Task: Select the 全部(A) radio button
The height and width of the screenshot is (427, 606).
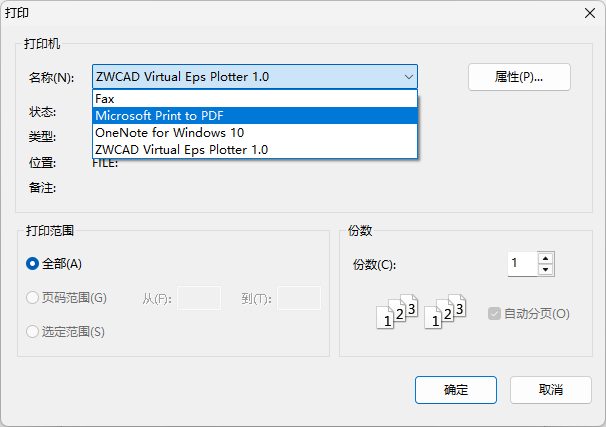Action: [x=33, y=264]
